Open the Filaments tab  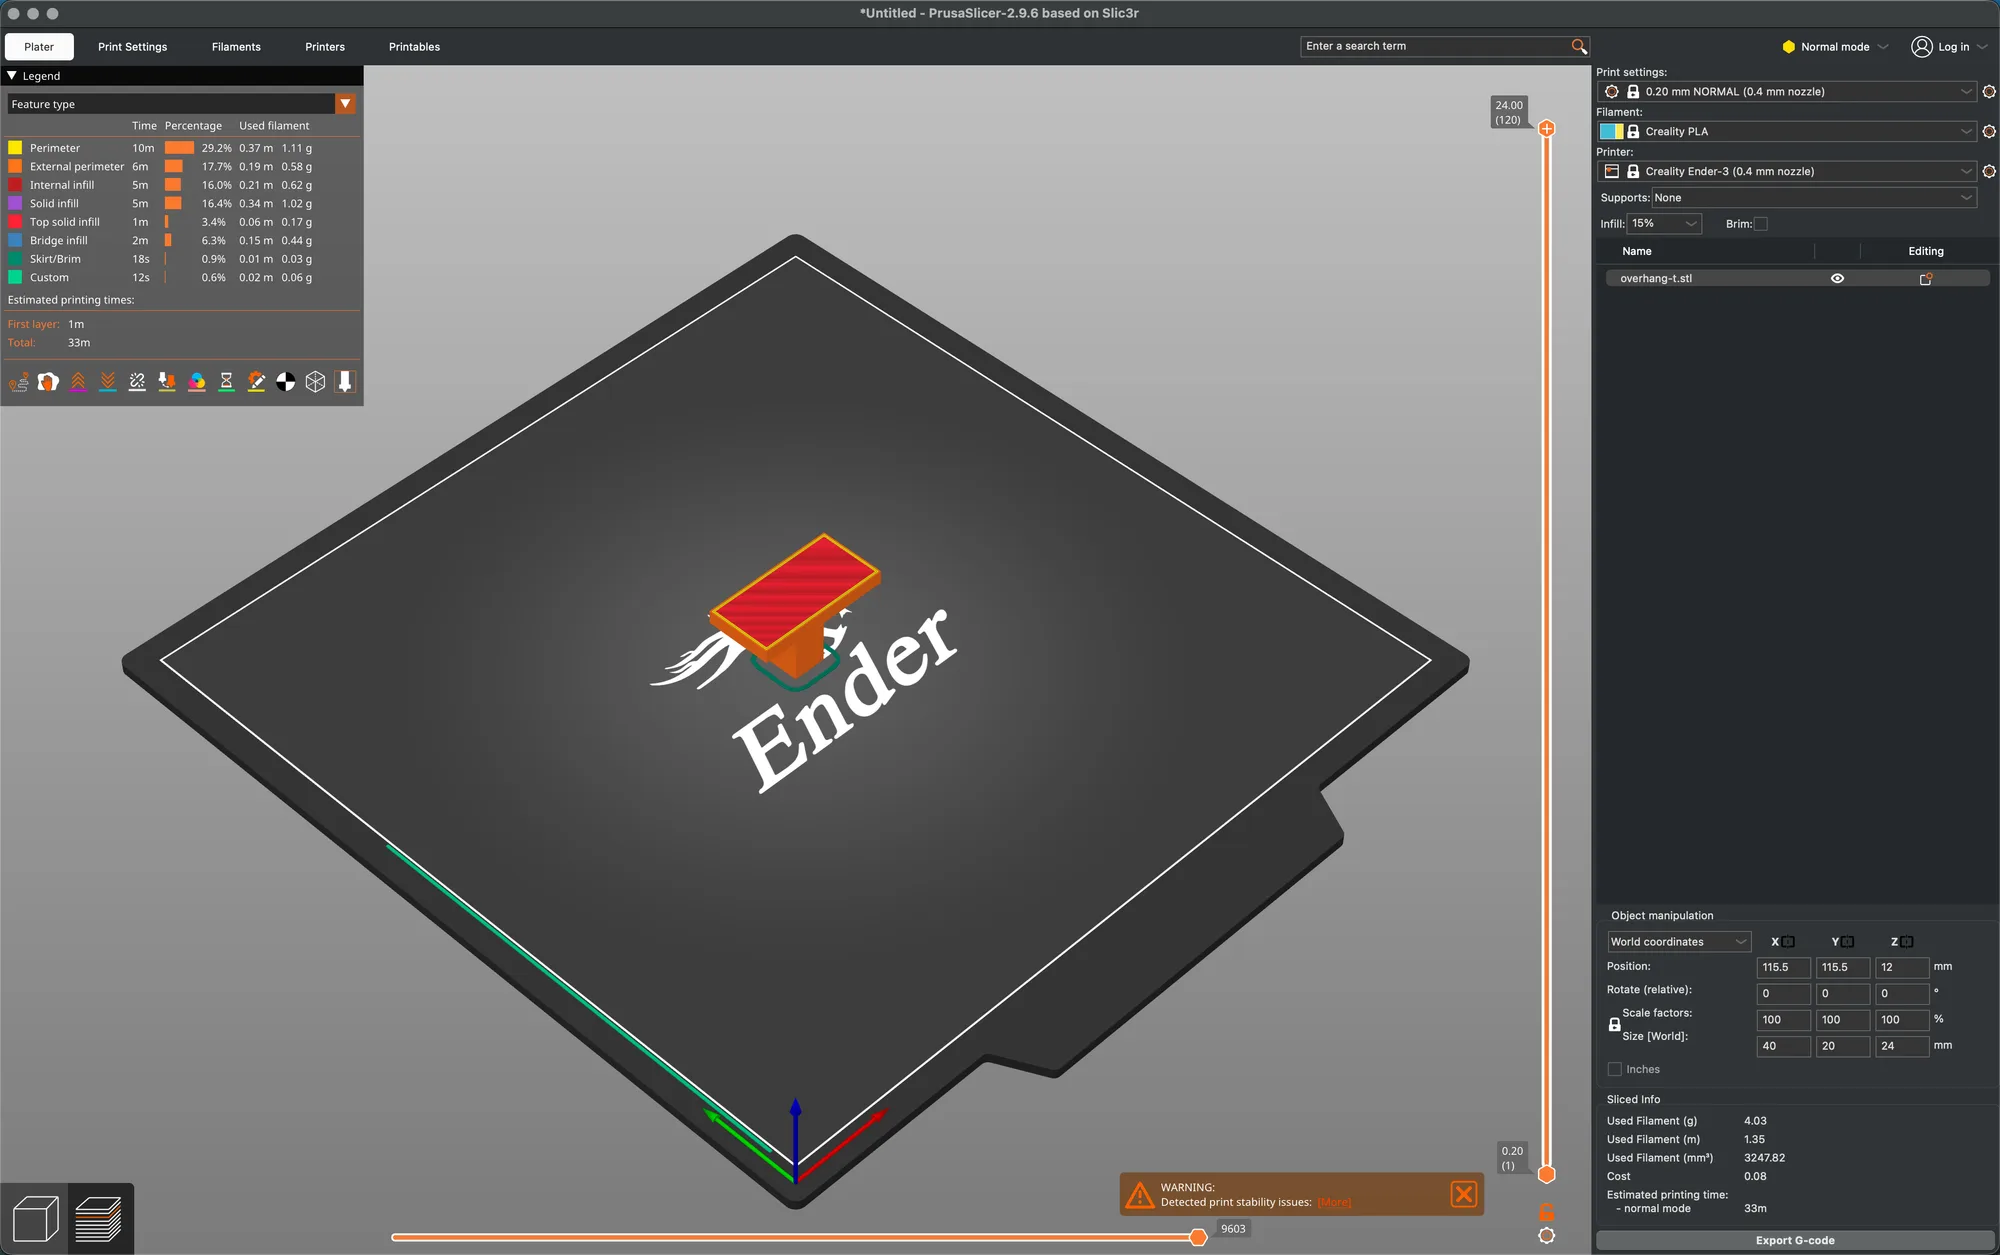click(236, 47)
